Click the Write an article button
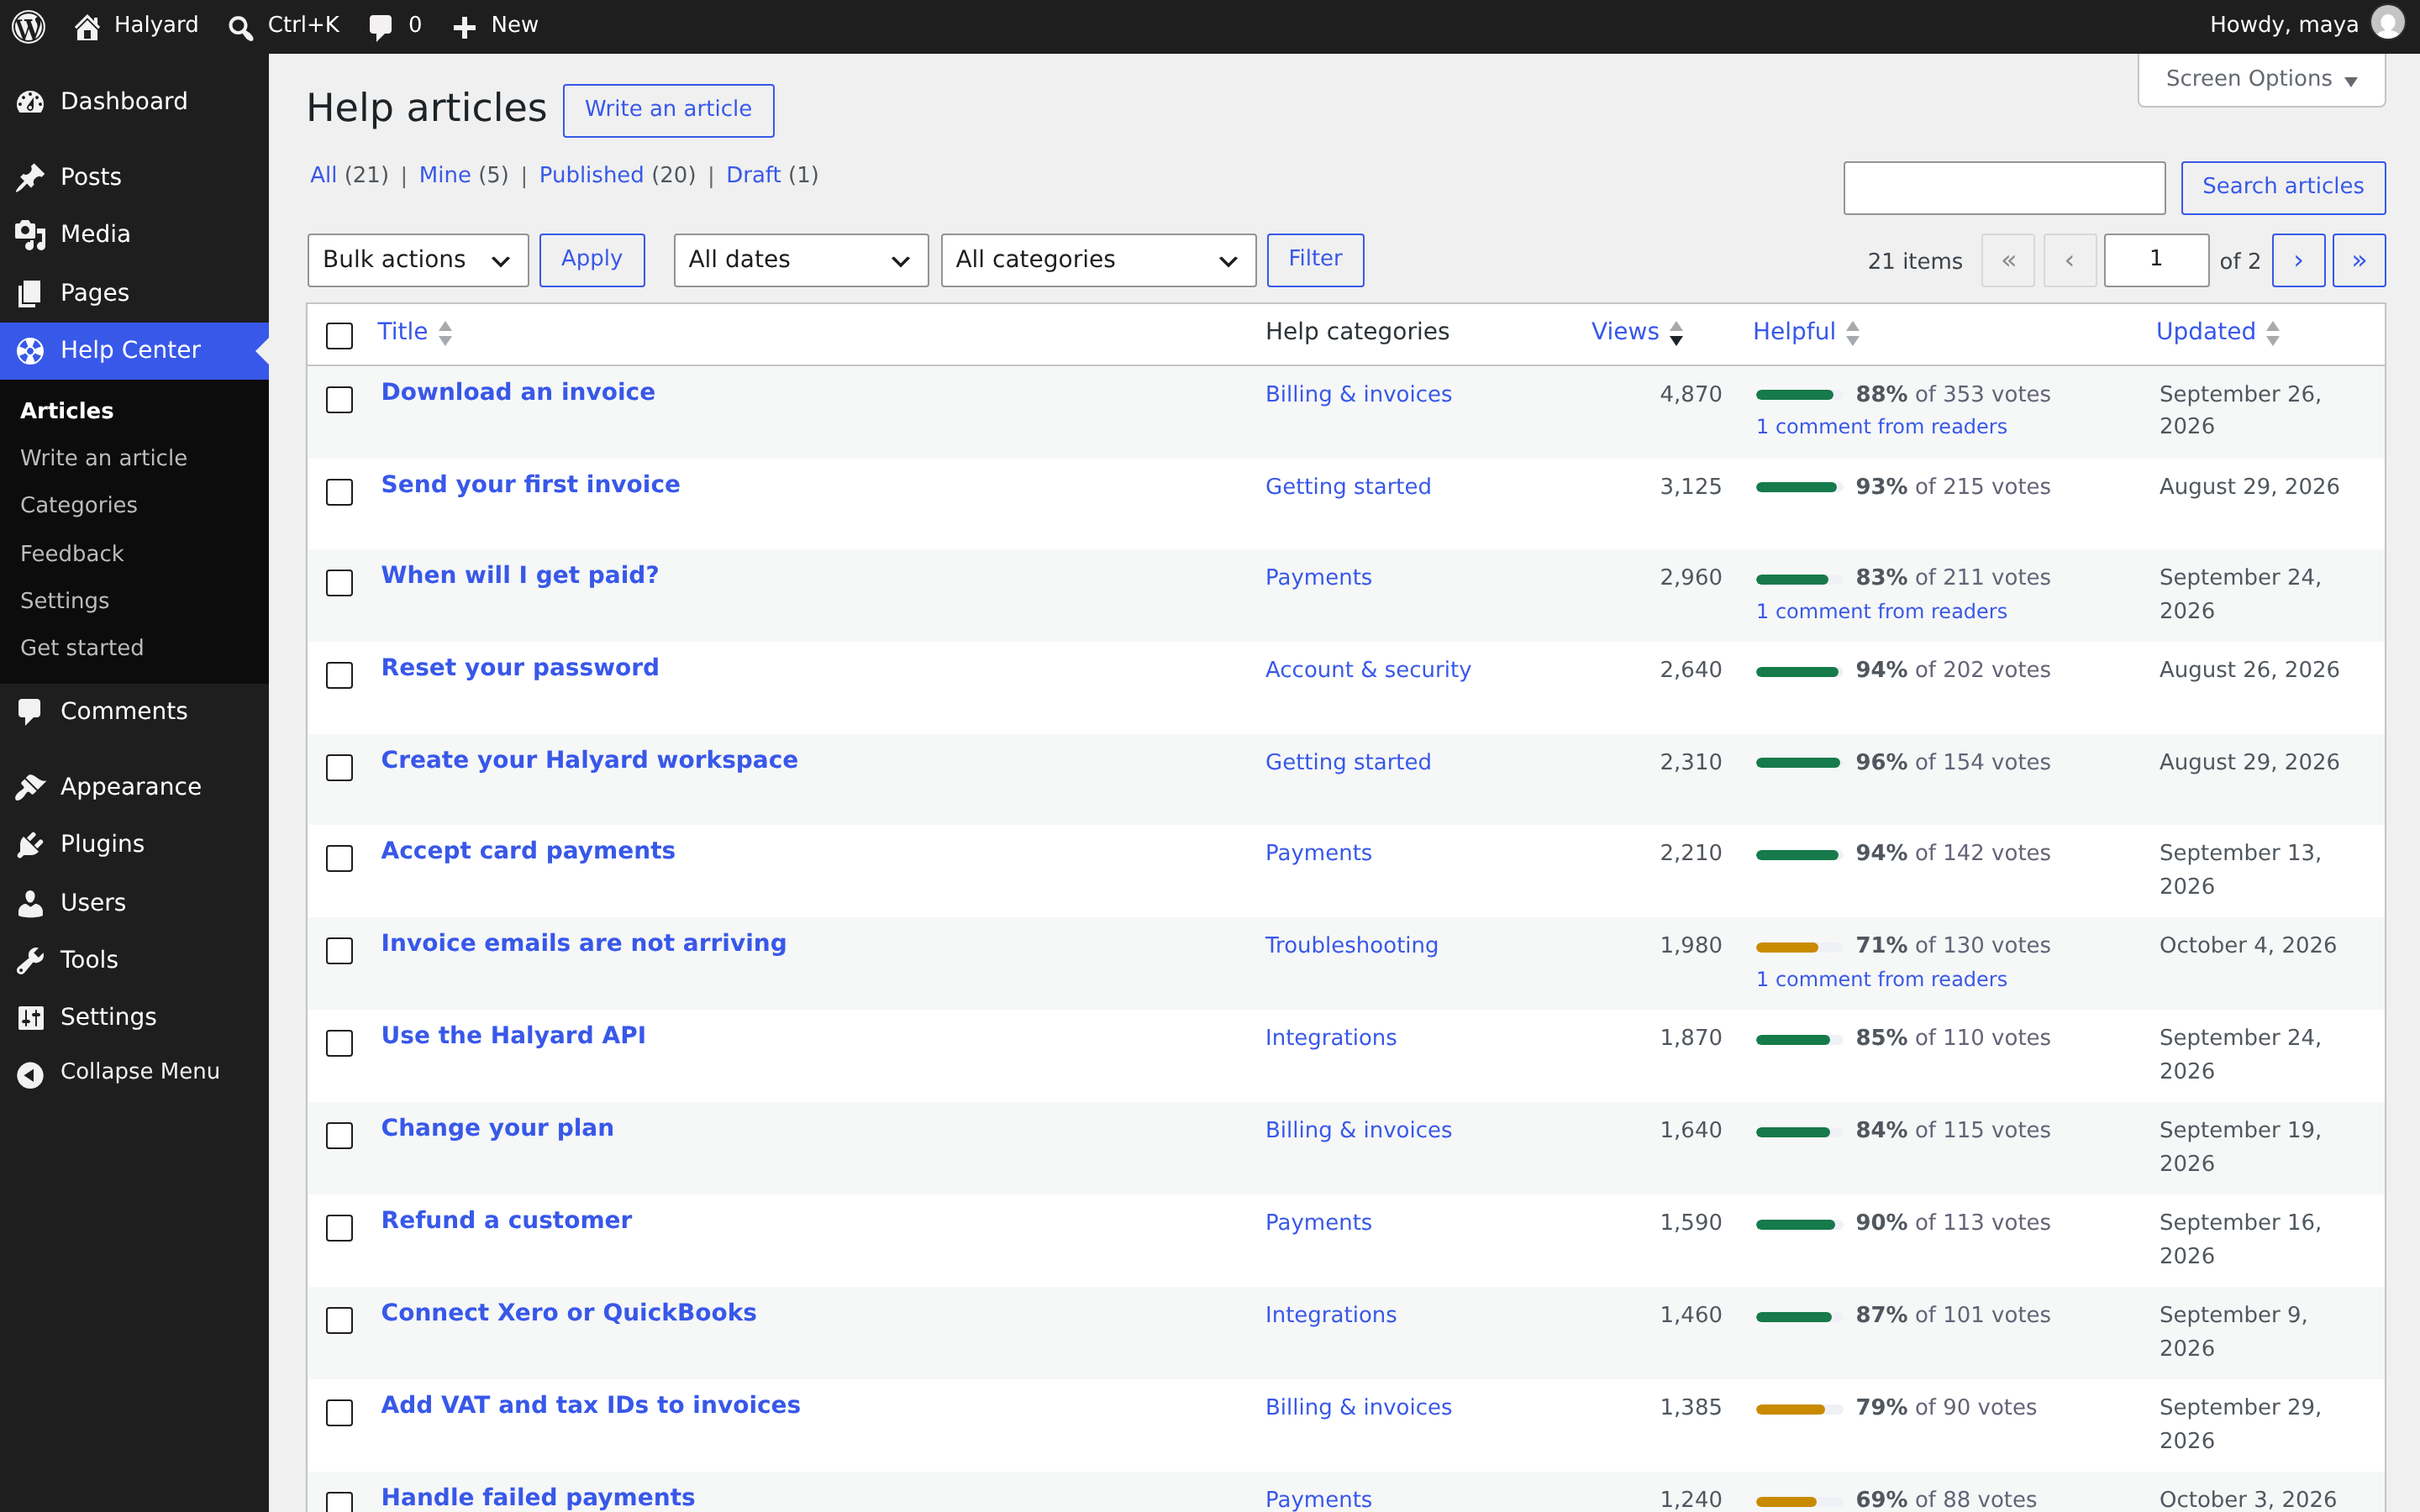 [668, 110]
